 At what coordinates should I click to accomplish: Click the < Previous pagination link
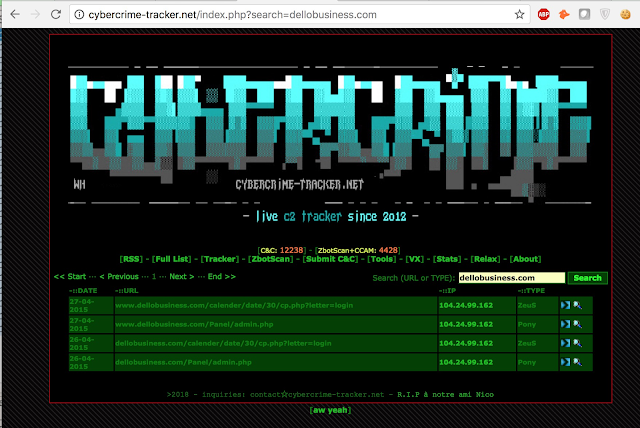click(x=119, y=277)
